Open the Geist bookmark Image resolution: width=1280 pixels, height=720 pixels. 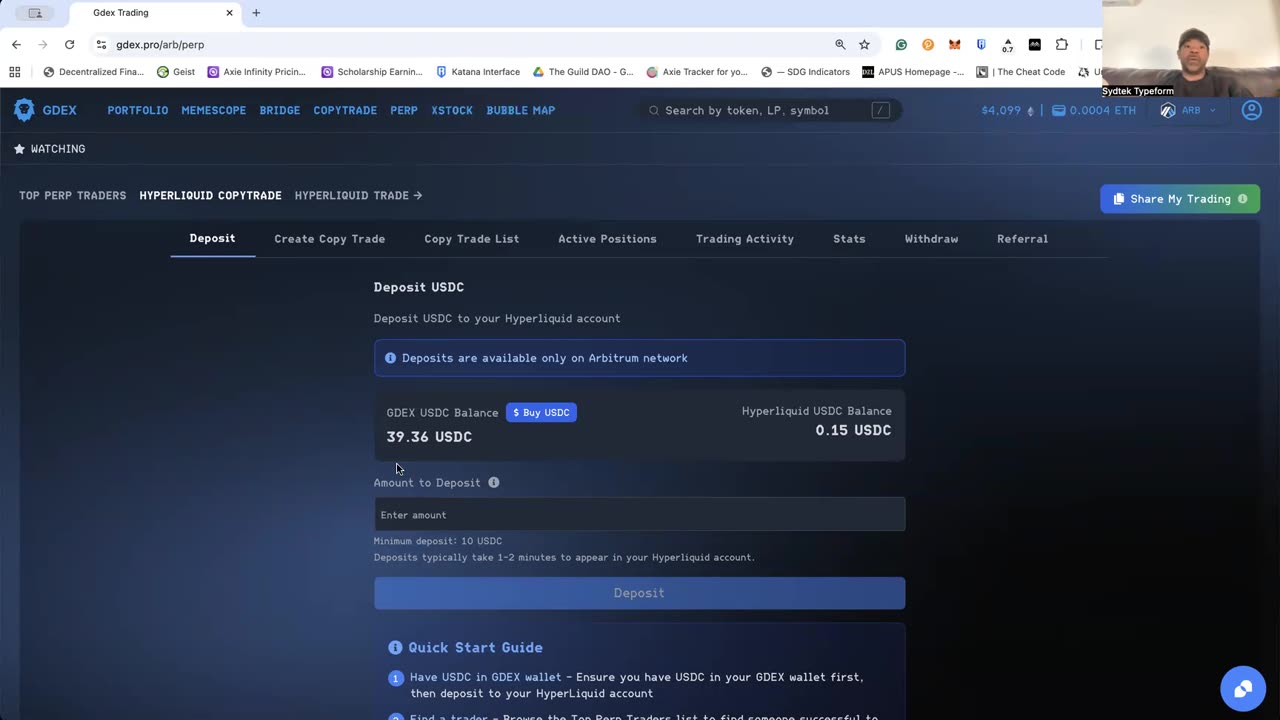176,72
